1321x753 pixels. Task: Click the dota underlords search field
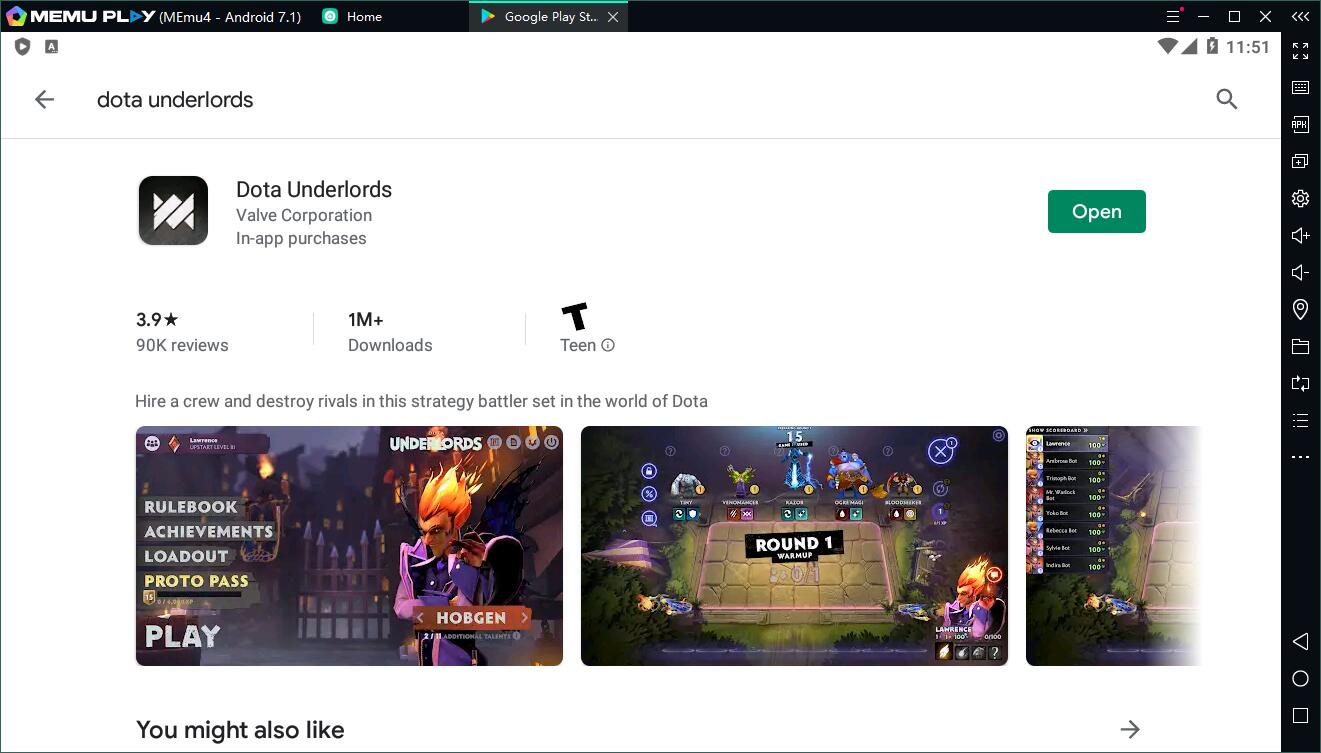point(175,99)
